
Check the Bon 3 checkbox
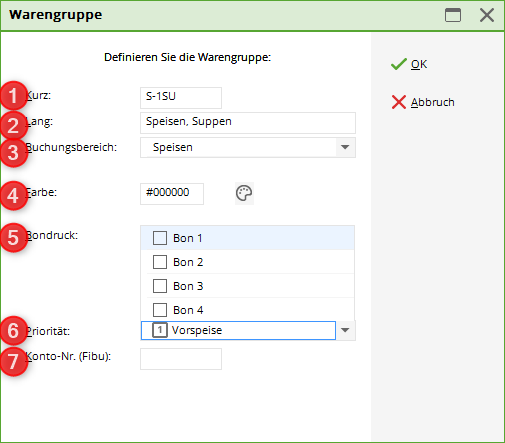pos(160,286)
